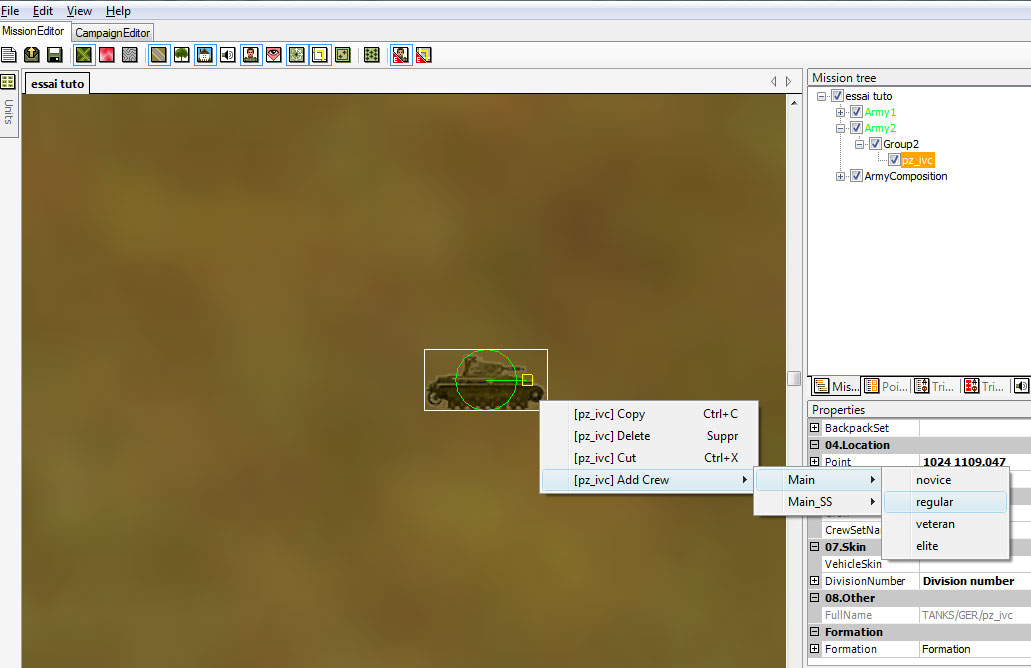
Task: Open the Units side panel grid icon
Action: coord(8,81)
